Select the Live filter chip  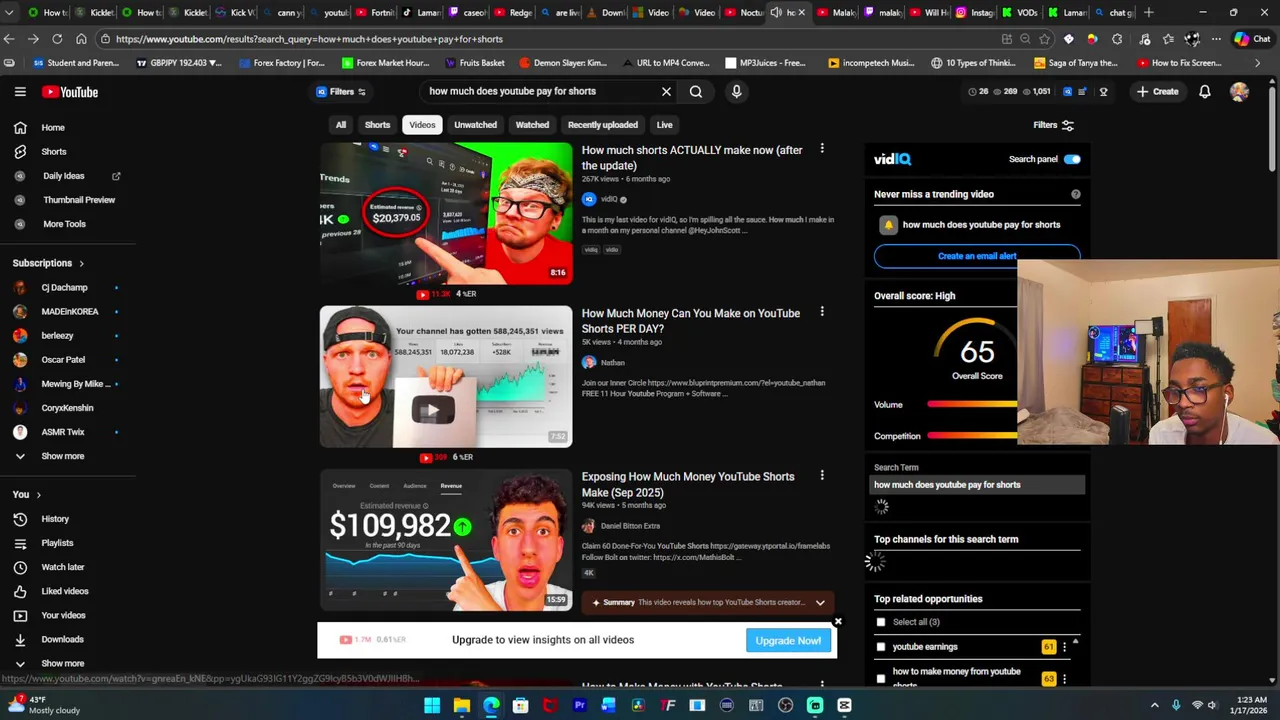664,125
